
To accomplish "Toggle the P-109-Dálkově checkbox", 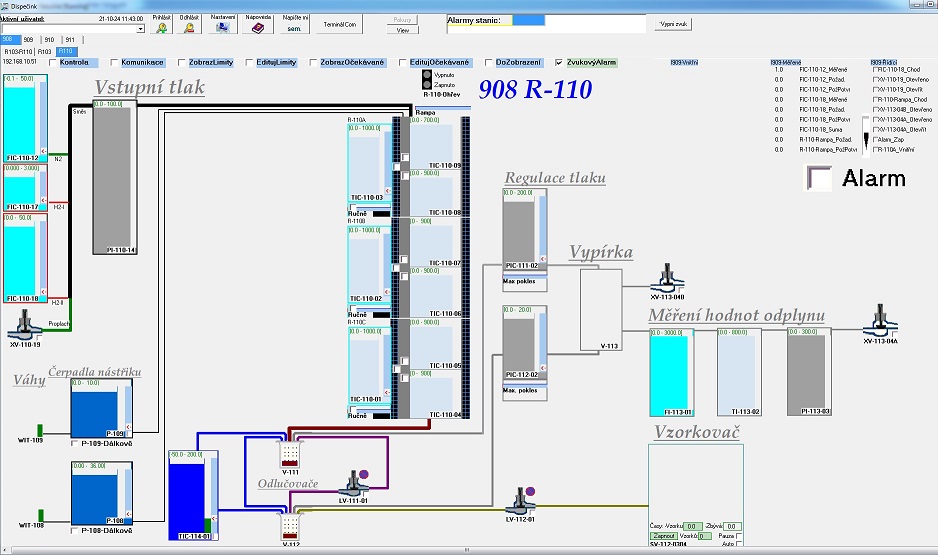I will point(76,443).
